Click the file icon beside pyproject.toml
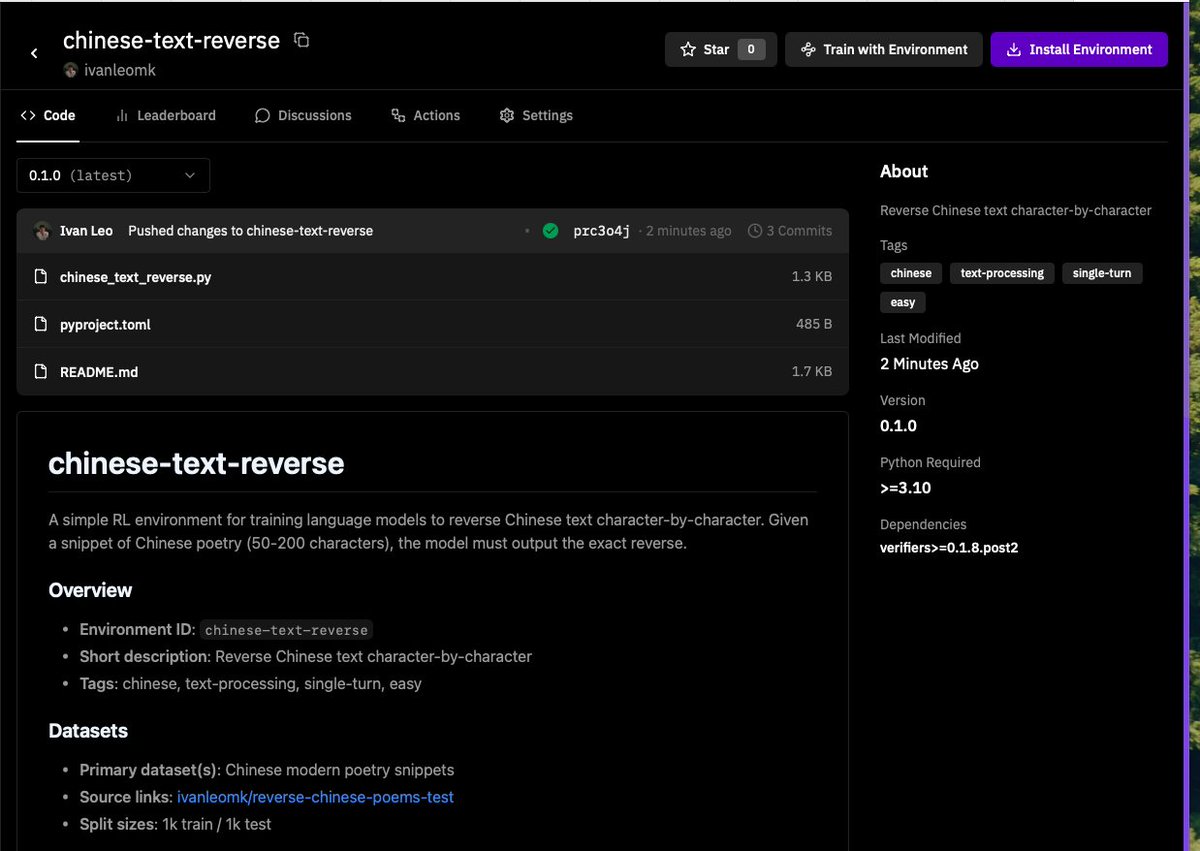The width and height of the screenshot is (1200, 851). coord(41,324)
